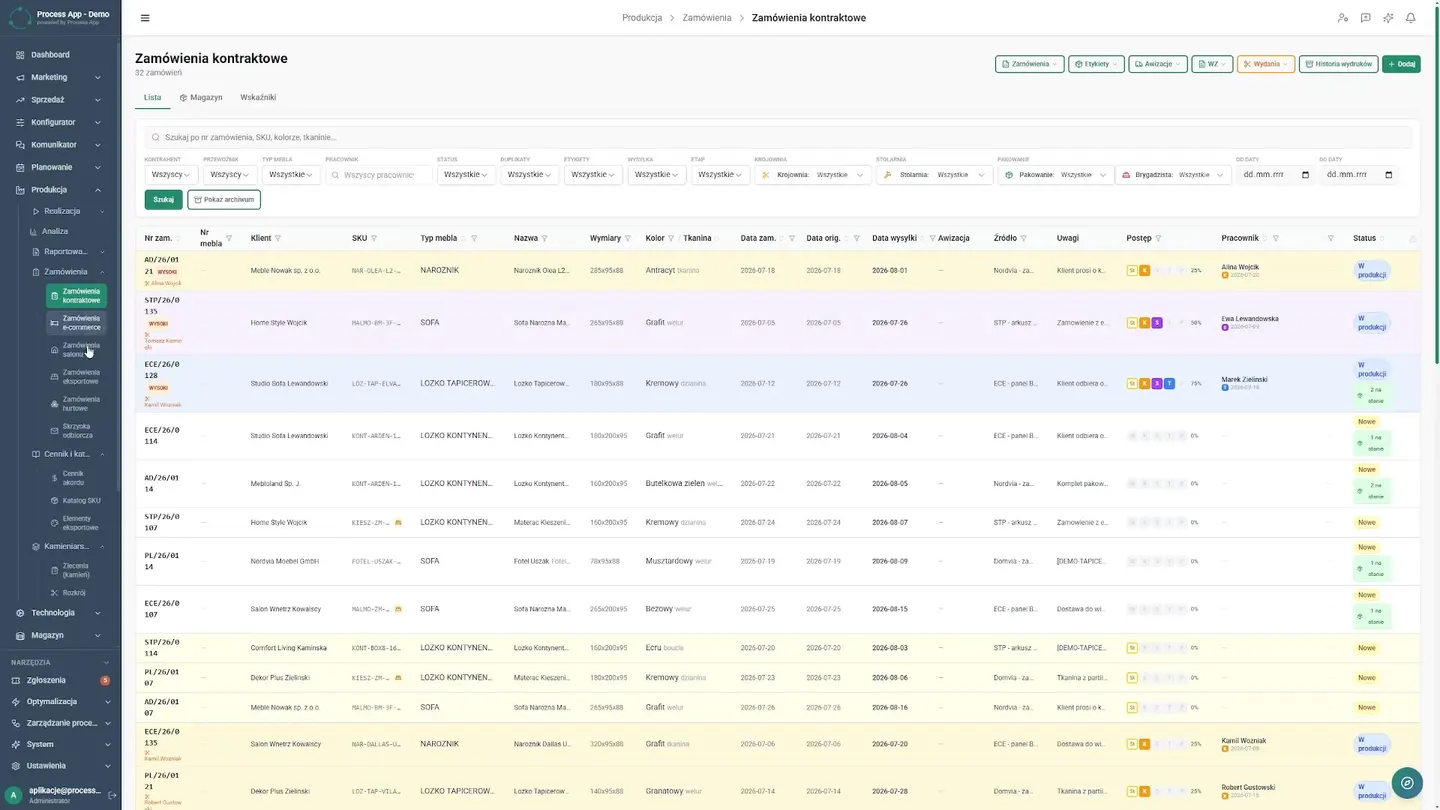The image size is (1440, 810).
Task: Click the logout icon next to Administrator
Action: (x=112, y=795)
